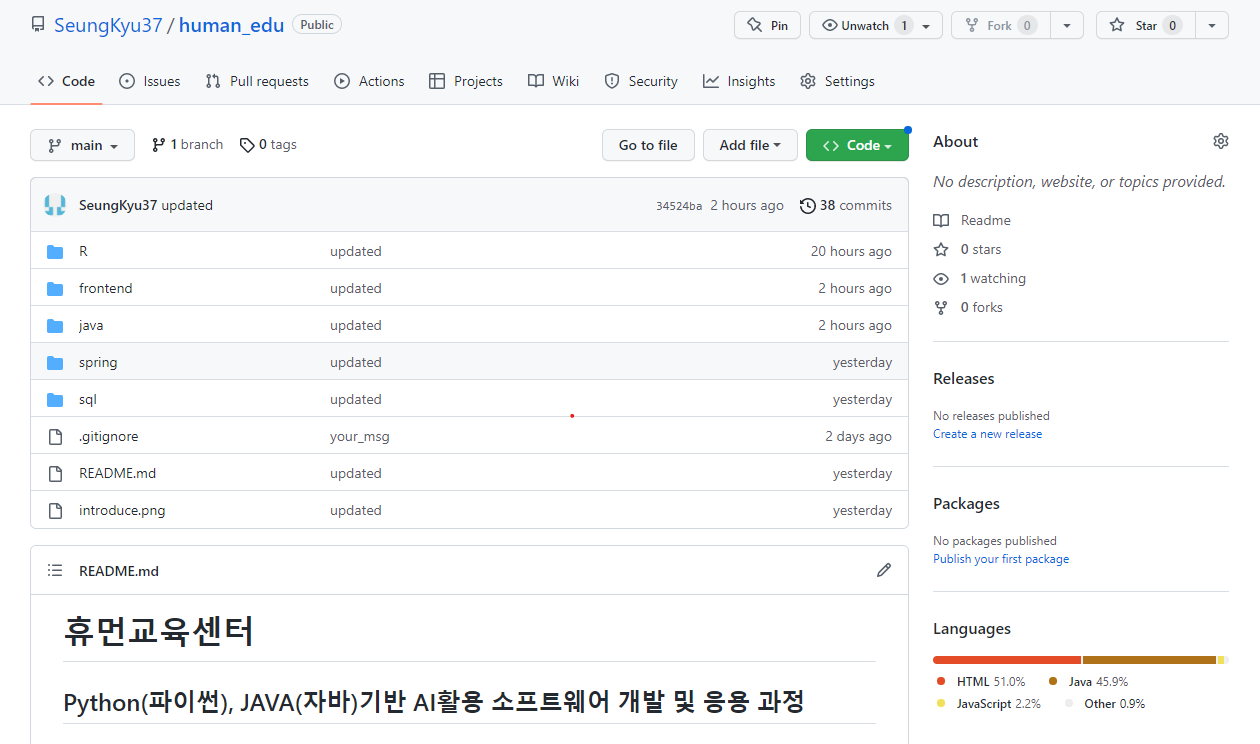Click the eye icon beside 1 watching
The height and width of the screenshot is (744, 1260).
pyautogui.click(x=940, y=278)
